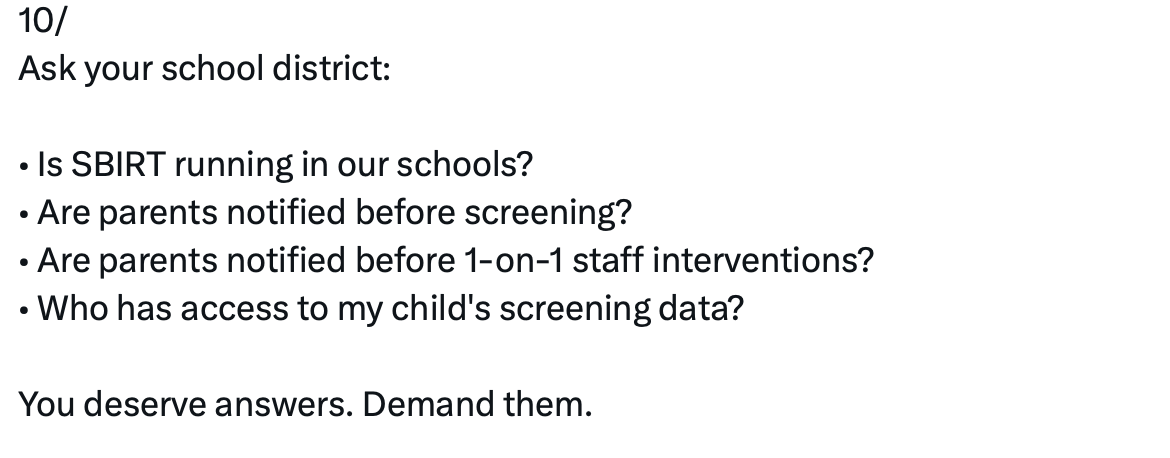Click the bullet before the 1-on-1 interventions question

click(x=24, y=261)
